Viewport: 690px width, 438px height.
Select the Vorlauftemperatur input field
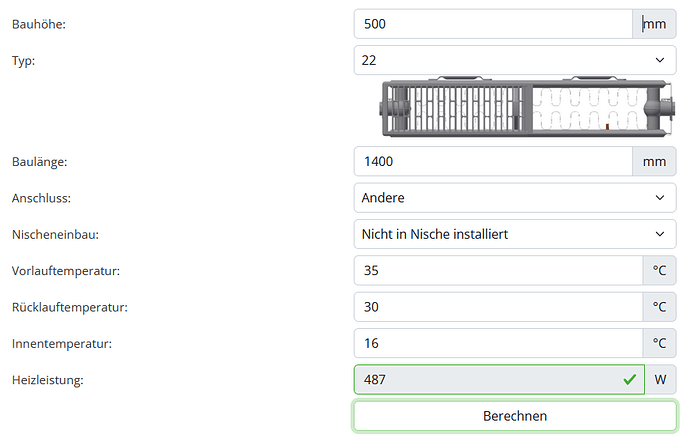(x=497, y=270)
